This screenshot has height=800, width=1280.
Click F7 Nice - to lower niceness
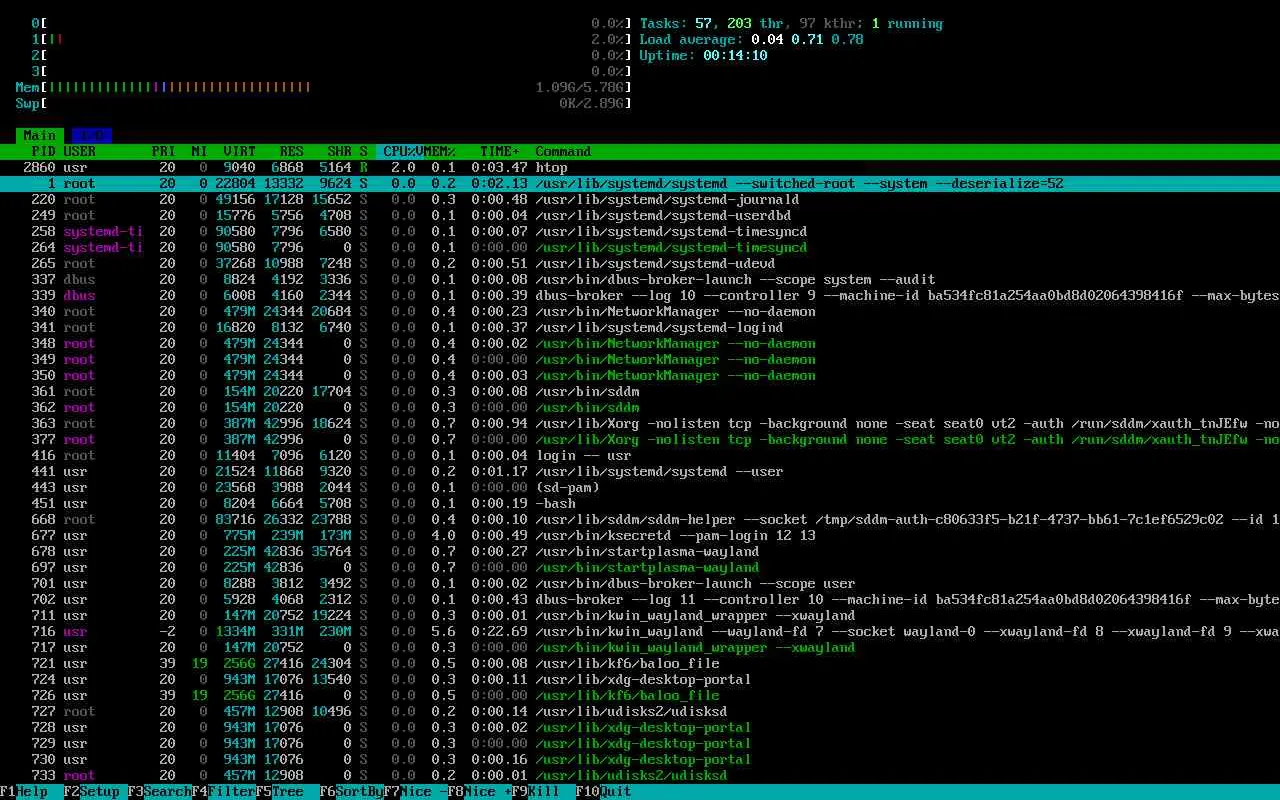tap(416, 791)
